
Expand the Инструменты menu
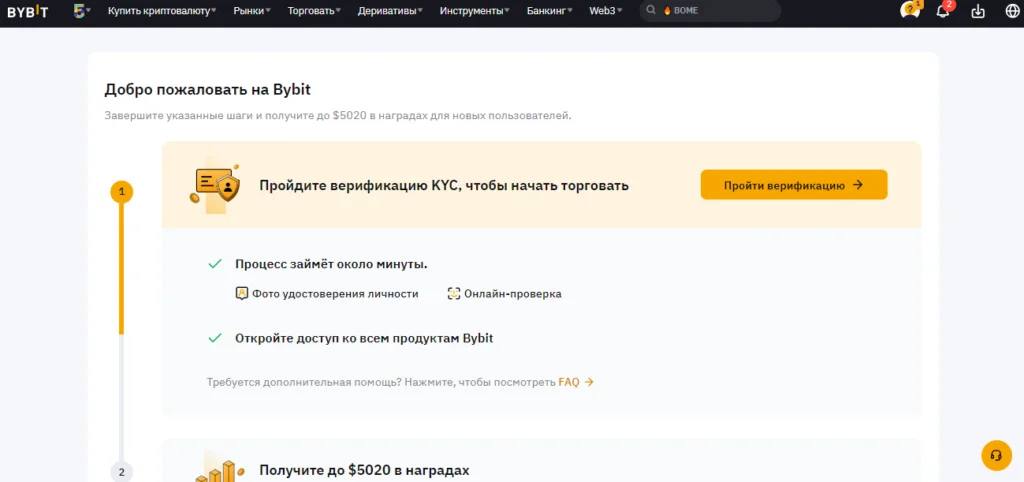pyautogui.click(x=475, y=11)
